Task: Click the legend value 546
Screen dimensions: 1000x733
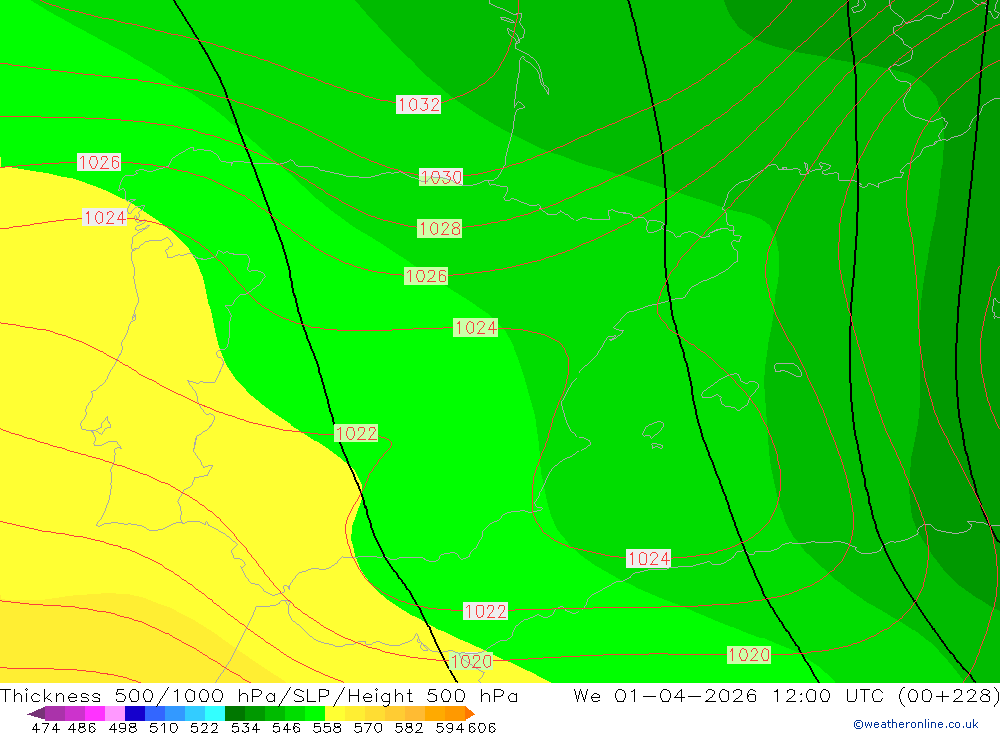Action: pos(286,727)
